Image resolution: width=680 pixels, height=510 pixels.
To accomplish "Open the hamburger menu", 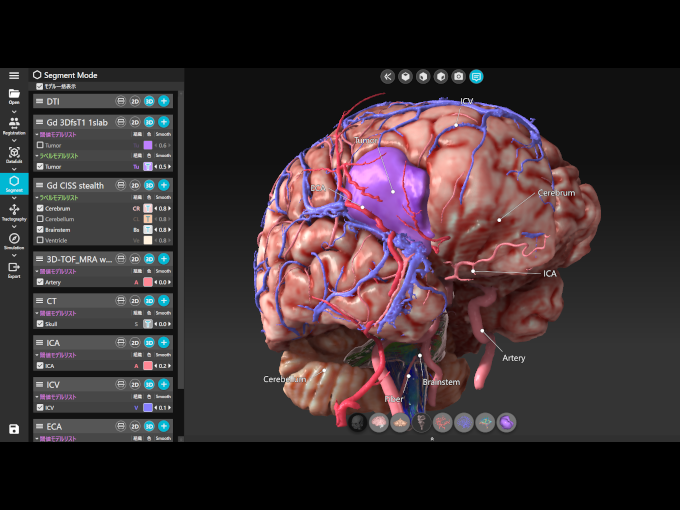I will click(14, 75).
